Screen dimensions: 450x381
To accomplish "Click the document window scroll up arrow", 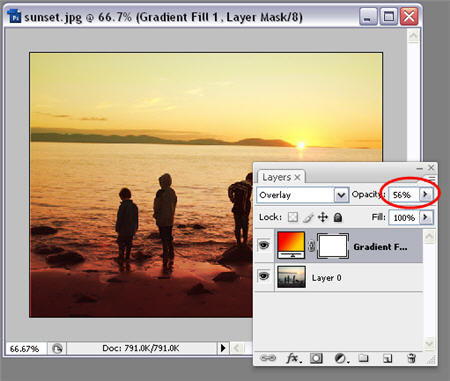I will click(413, 36).
